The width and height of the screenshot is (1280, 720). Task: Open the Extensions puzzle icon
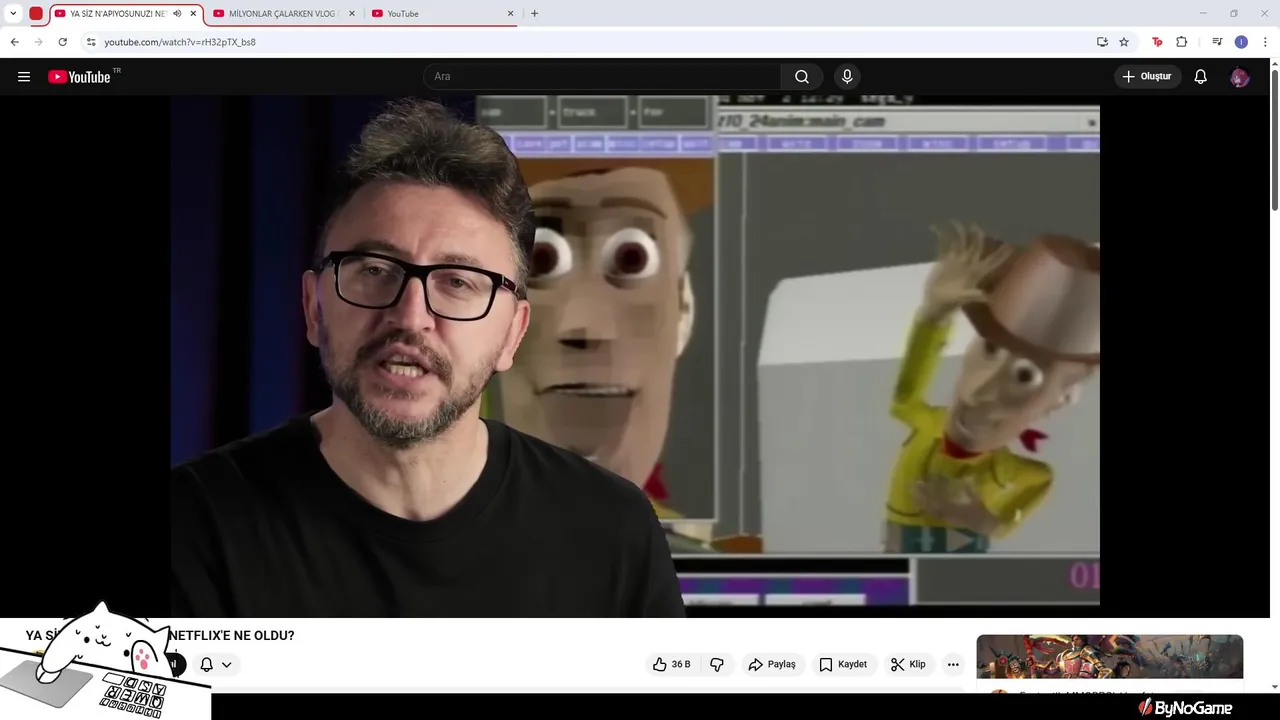tap(1181, 42)
